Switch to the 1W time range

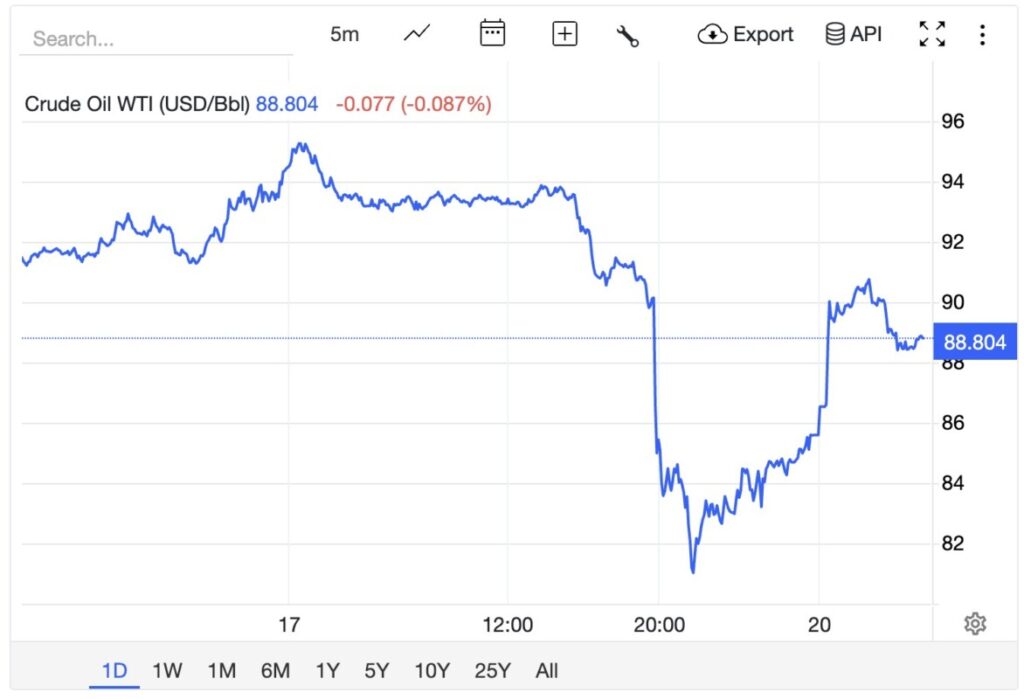[167, 670]
